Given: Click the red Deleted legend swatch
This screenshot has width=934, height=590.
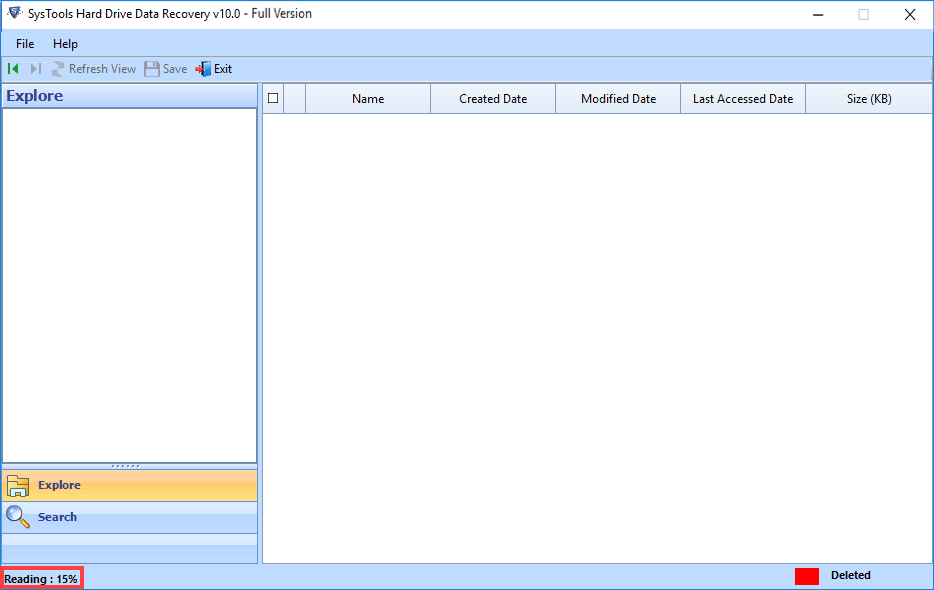Looking at the screenshot, I should pyautogui.click(x=807, y=576).
